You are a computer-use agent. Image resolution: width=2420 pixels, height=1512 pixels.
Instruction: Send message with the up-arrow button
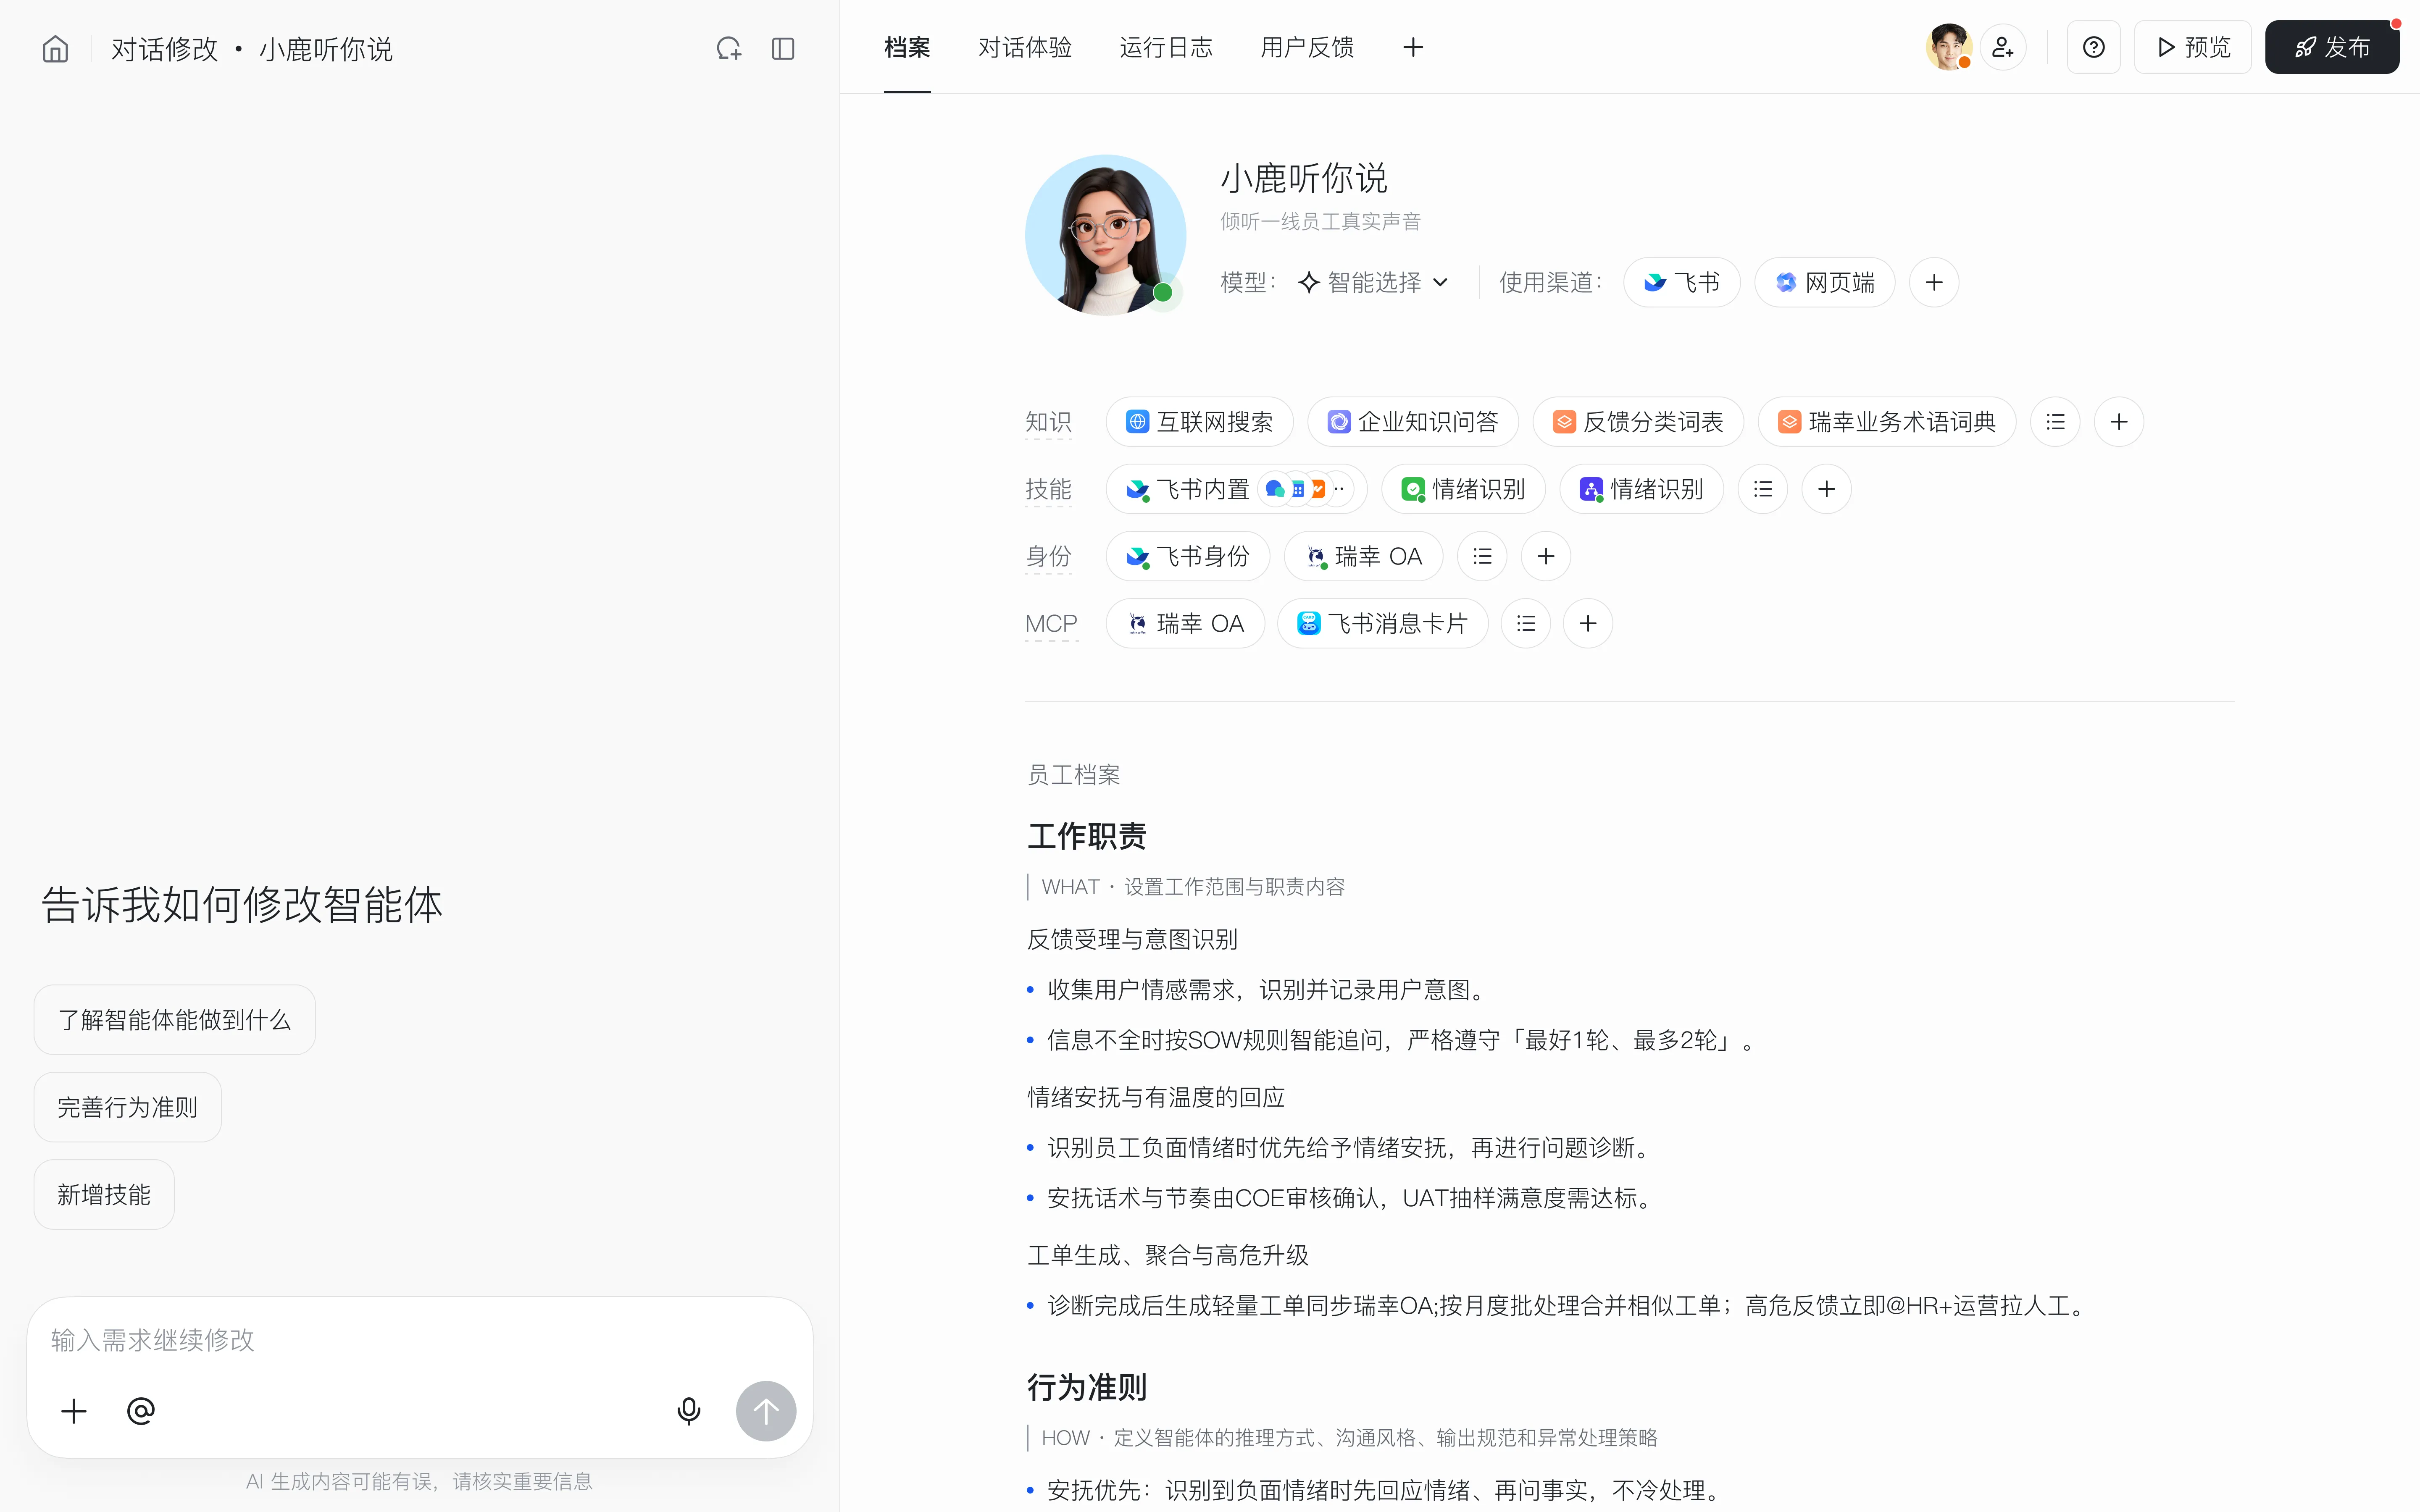(x=766, y=1411)
